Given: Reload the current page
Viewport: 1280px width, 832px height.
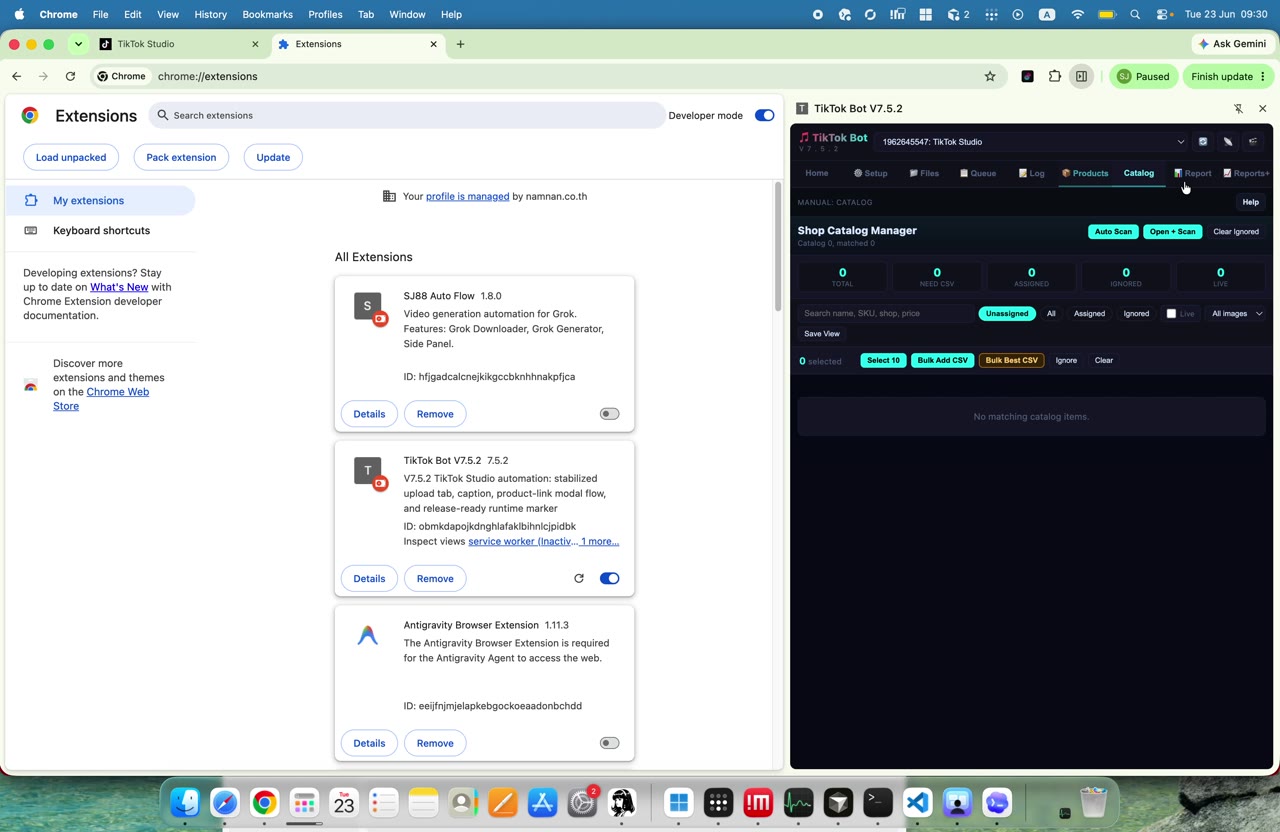Looking at the screenshot, I should click(70, 76).
